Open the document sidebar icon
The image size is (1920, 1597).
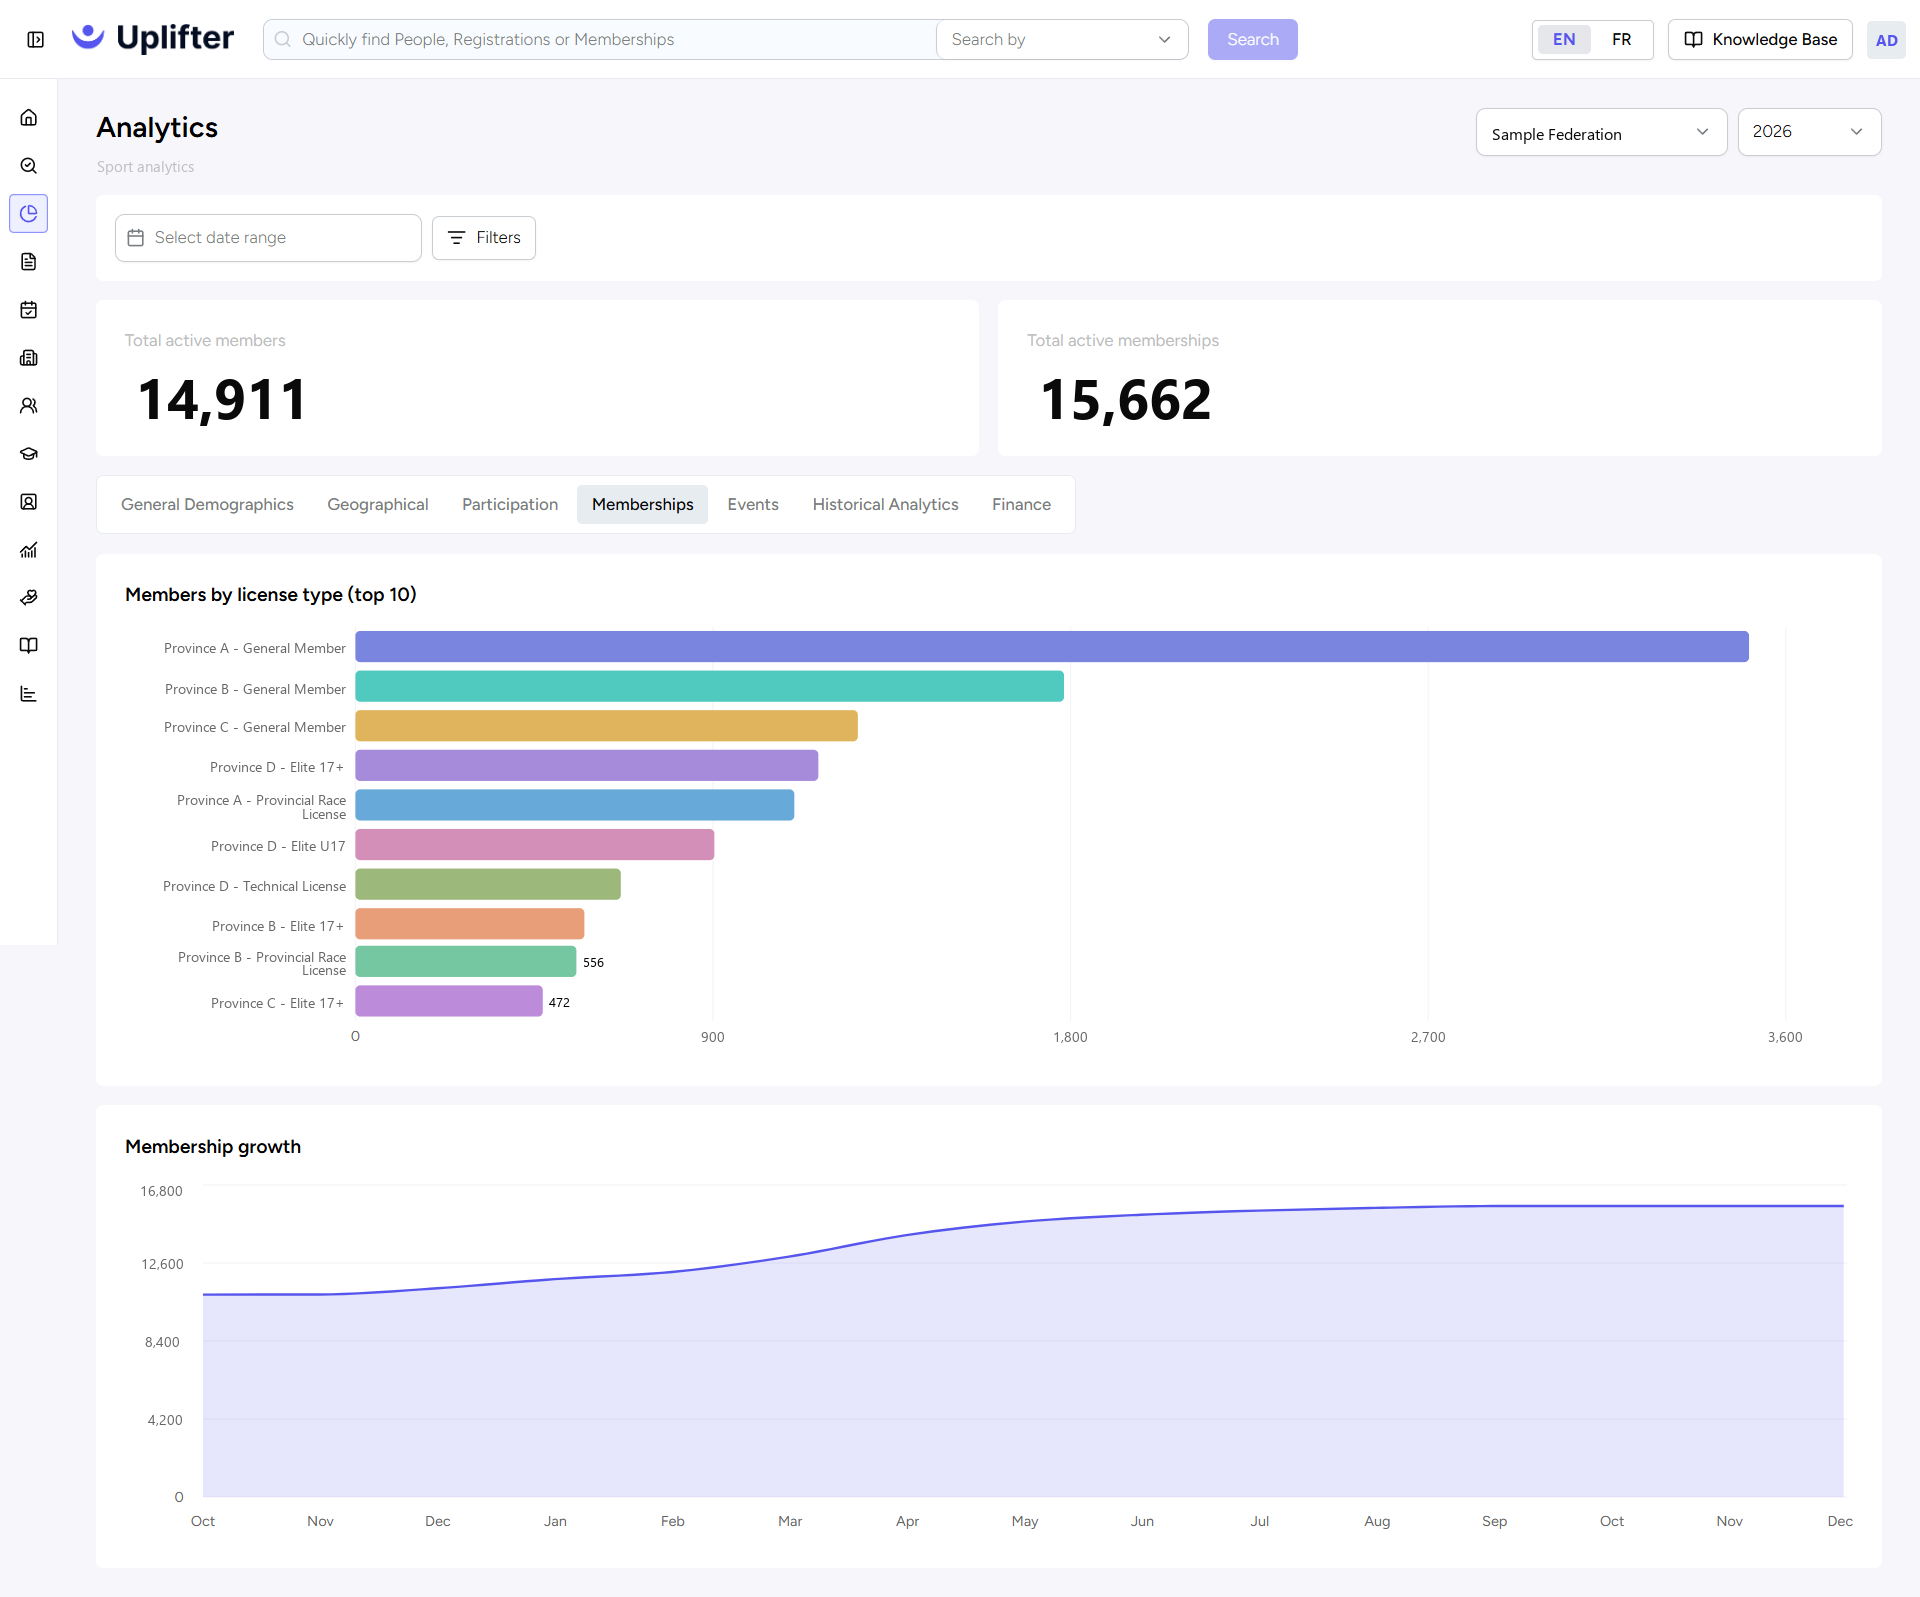point(29,262)
